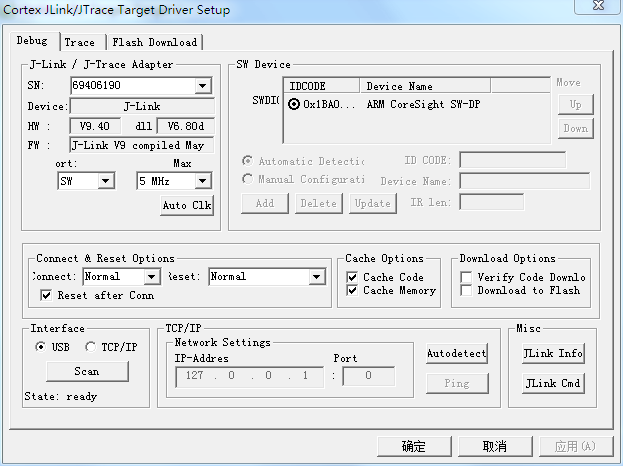
Task: Click the Auto Clk button
Action: 187,205
